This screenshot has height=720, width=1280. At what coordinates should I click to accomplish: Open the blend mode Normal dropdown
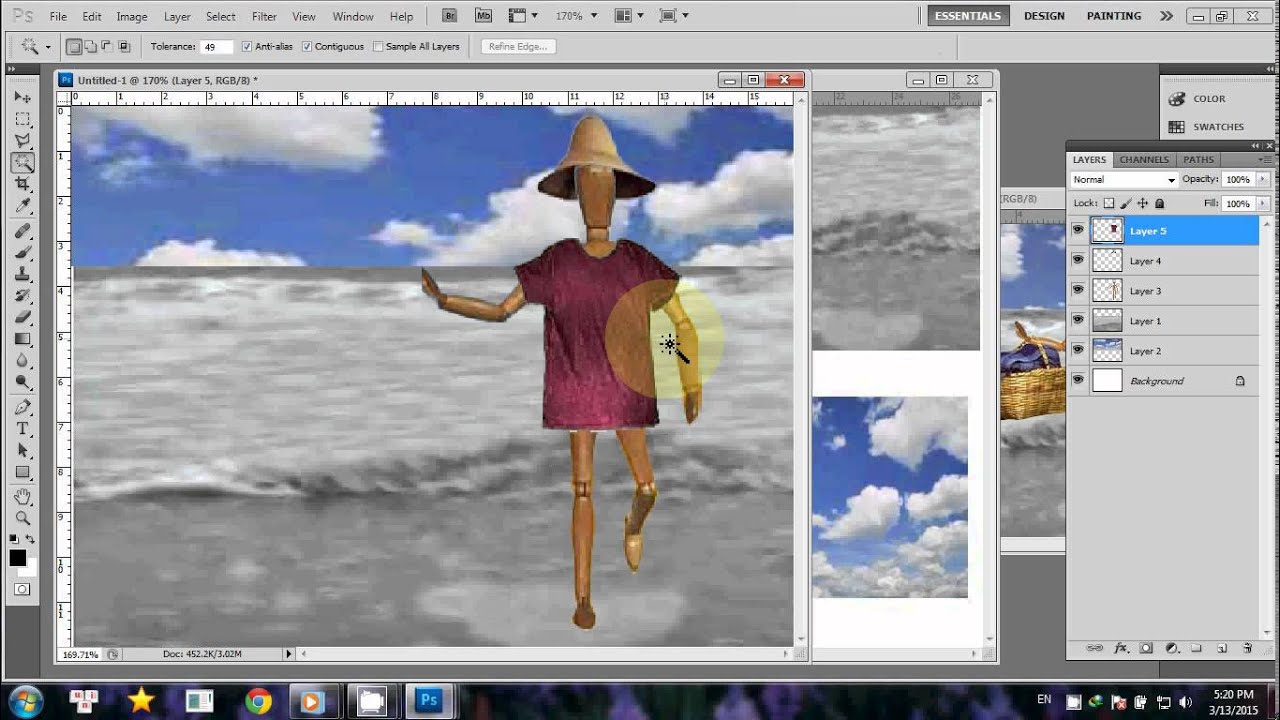1124,180
